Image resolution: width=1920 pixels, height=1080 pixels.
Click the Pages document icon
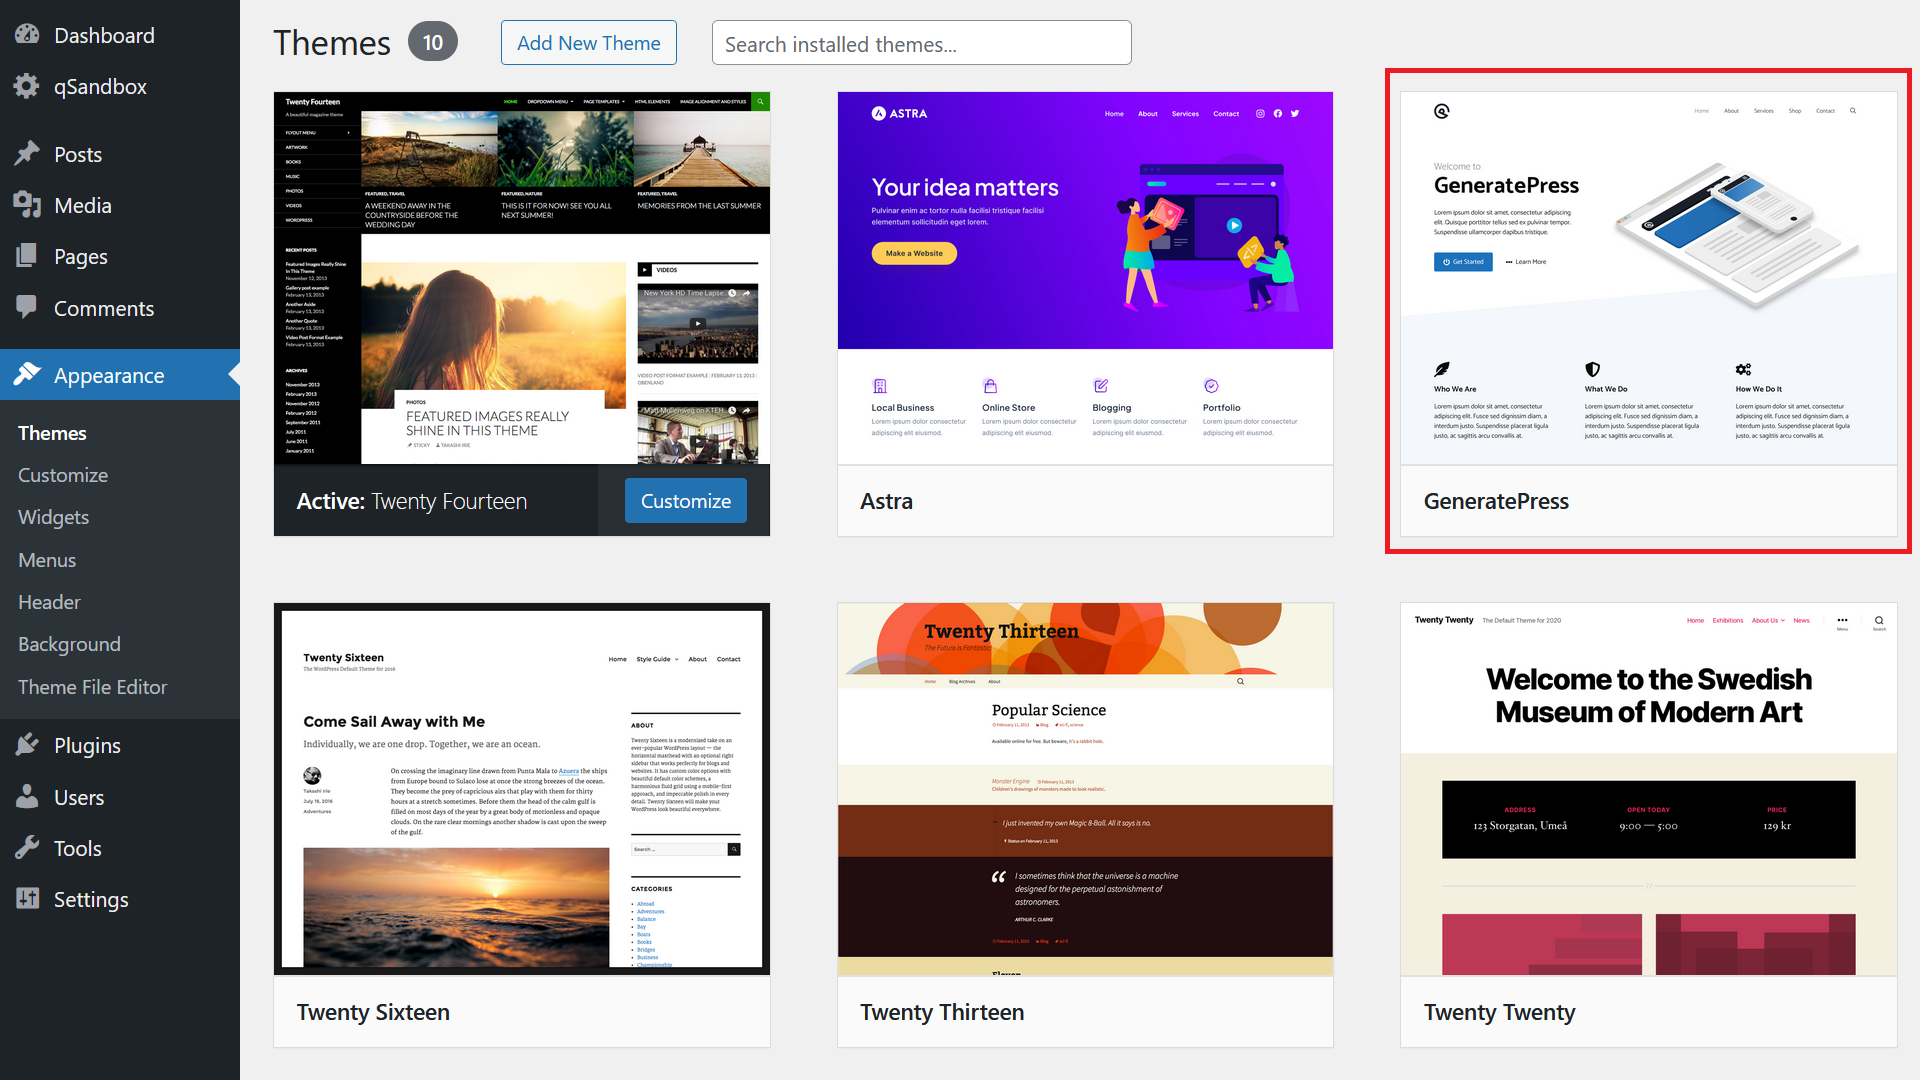coord(27,256)
